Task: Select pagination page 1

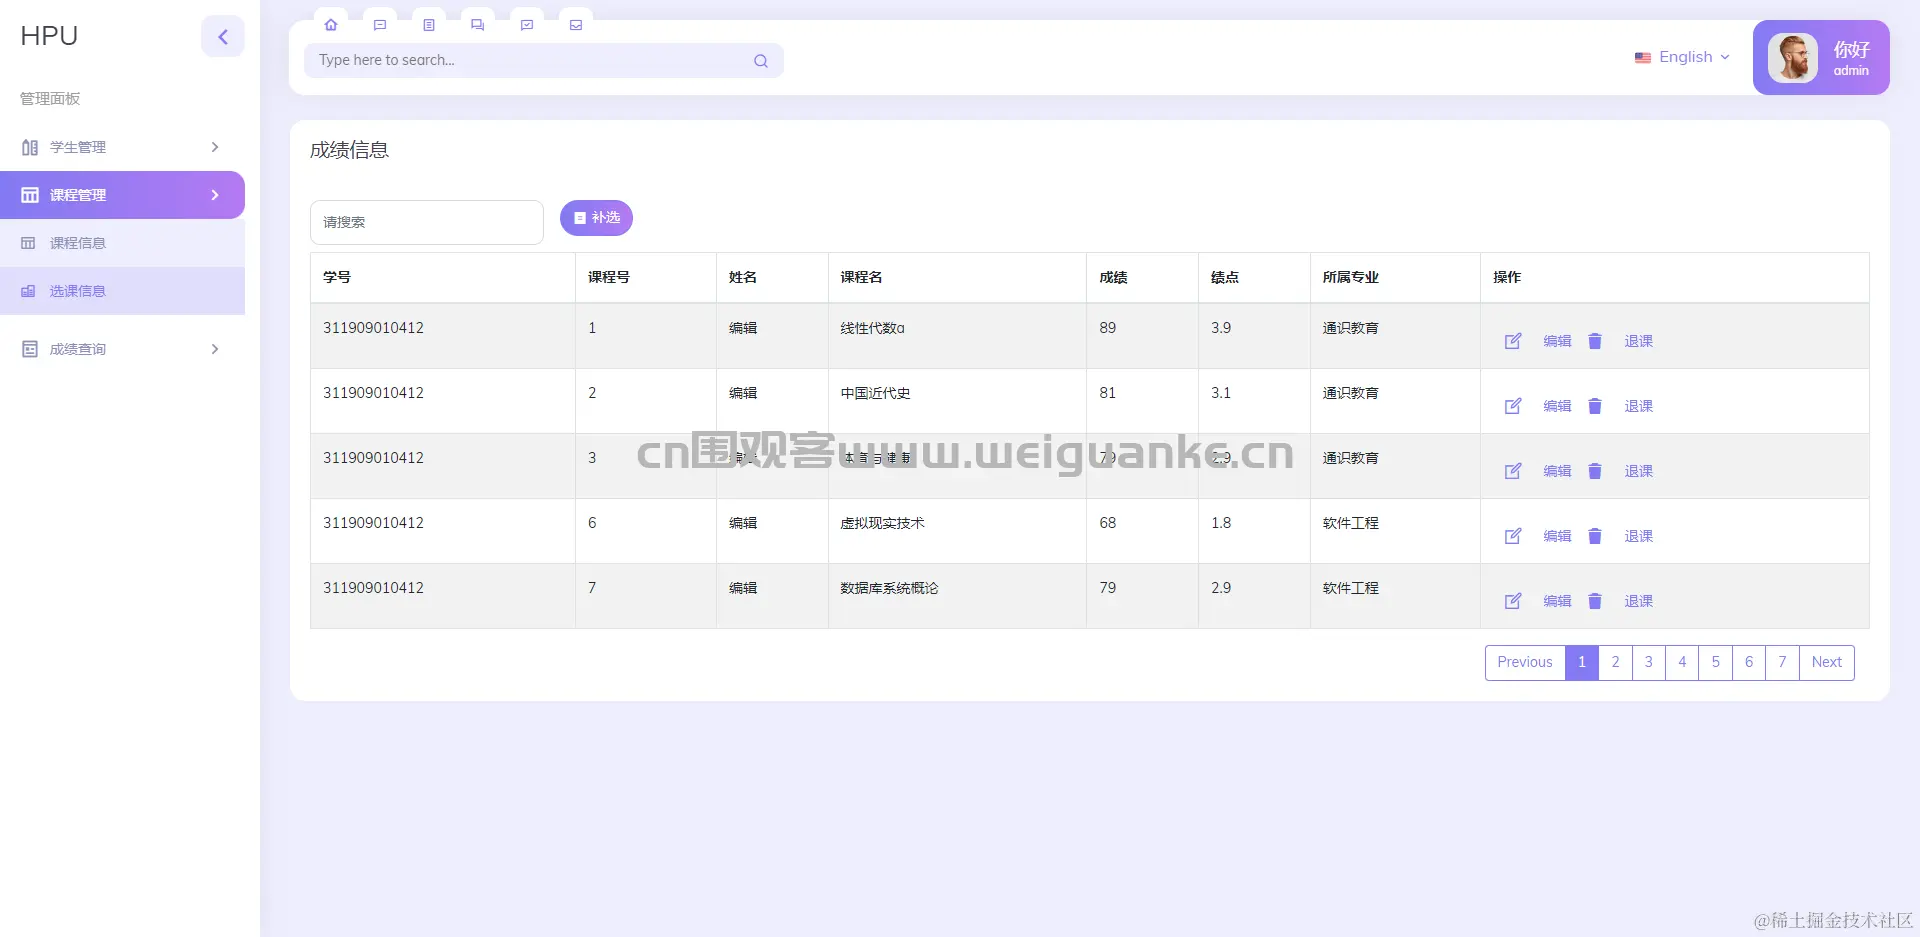Action: click(x=1582, y=663)
